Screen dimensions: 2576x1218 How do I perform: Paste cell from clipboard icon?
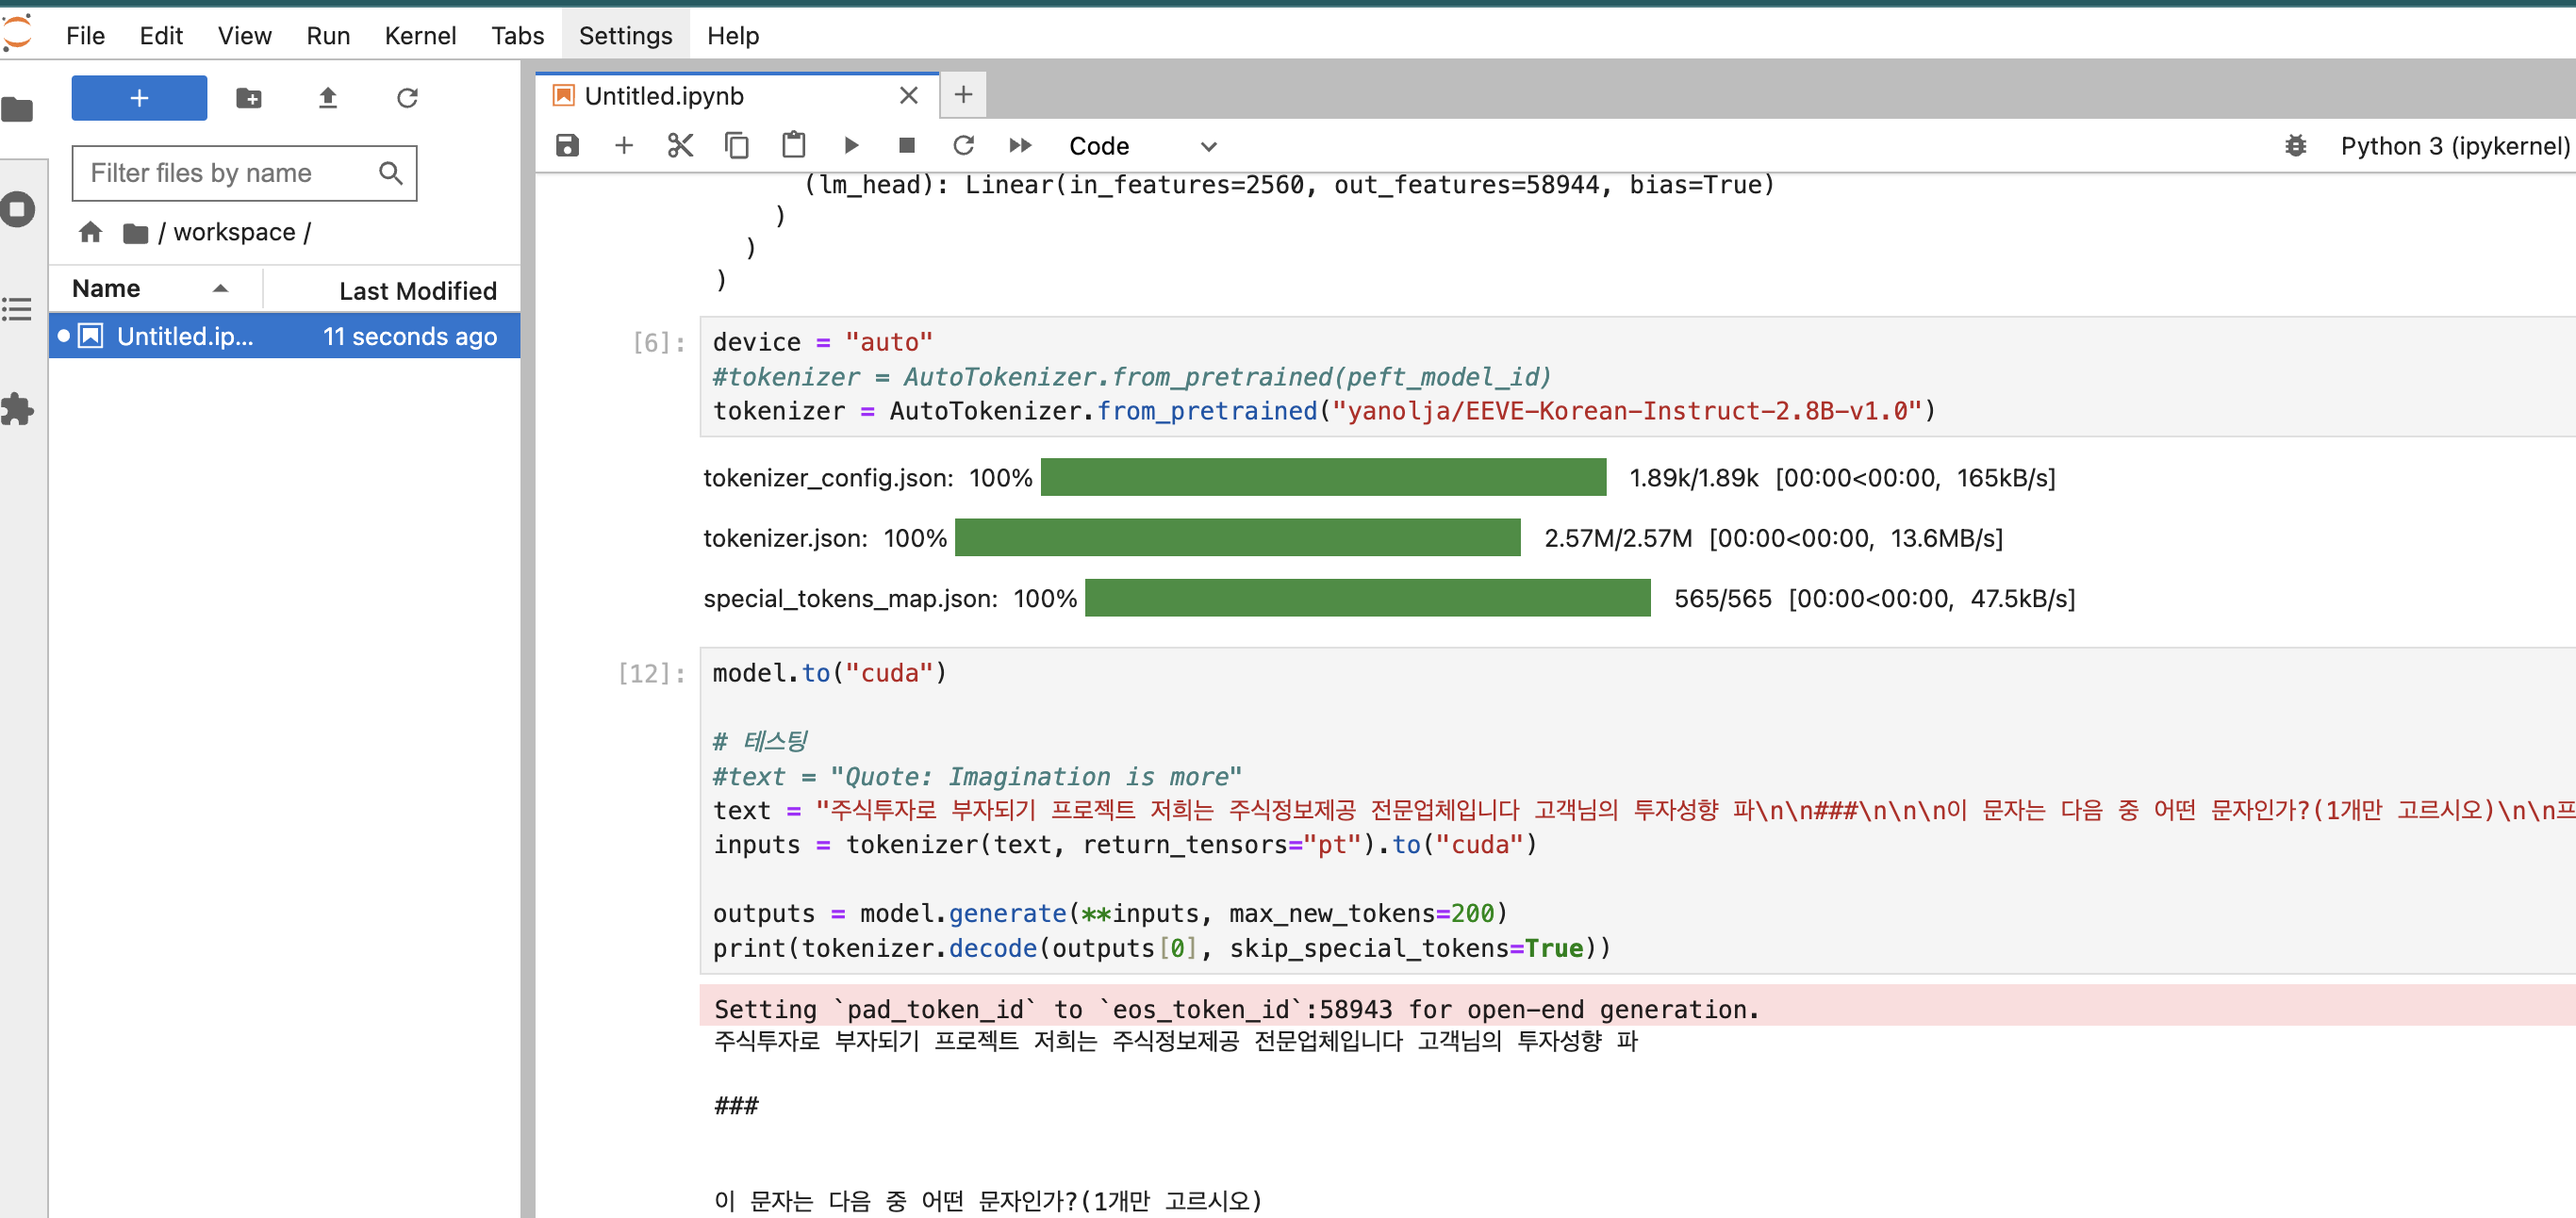[x=794, y=146]
